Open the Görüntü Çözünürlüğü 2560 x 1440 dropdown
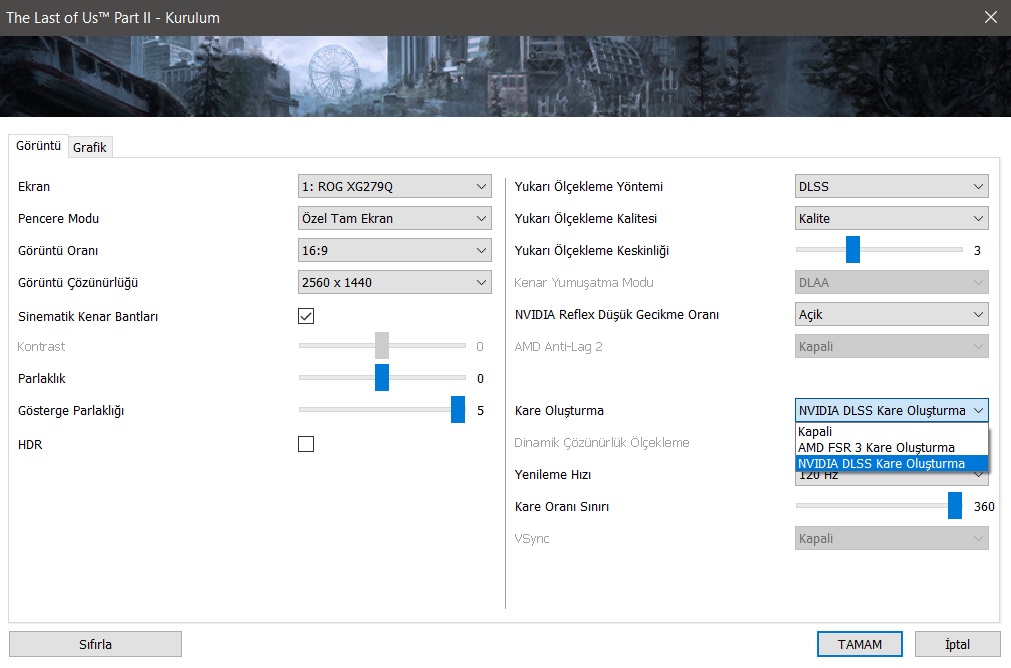The height and width of the screenshot is (668, 1011). 395,282
